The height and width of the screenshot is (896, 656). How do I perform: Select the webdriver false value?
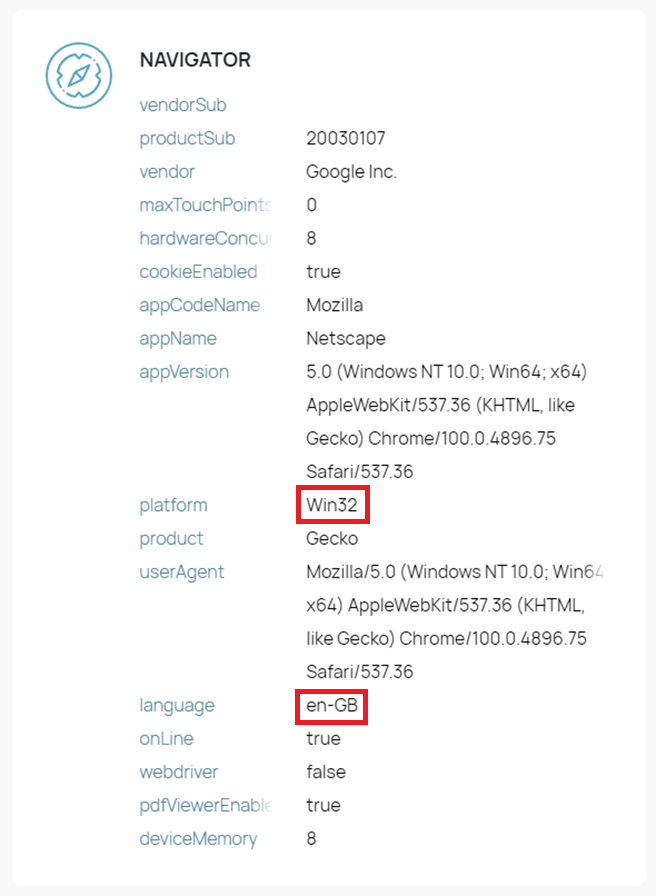click(x=326, y=772)
